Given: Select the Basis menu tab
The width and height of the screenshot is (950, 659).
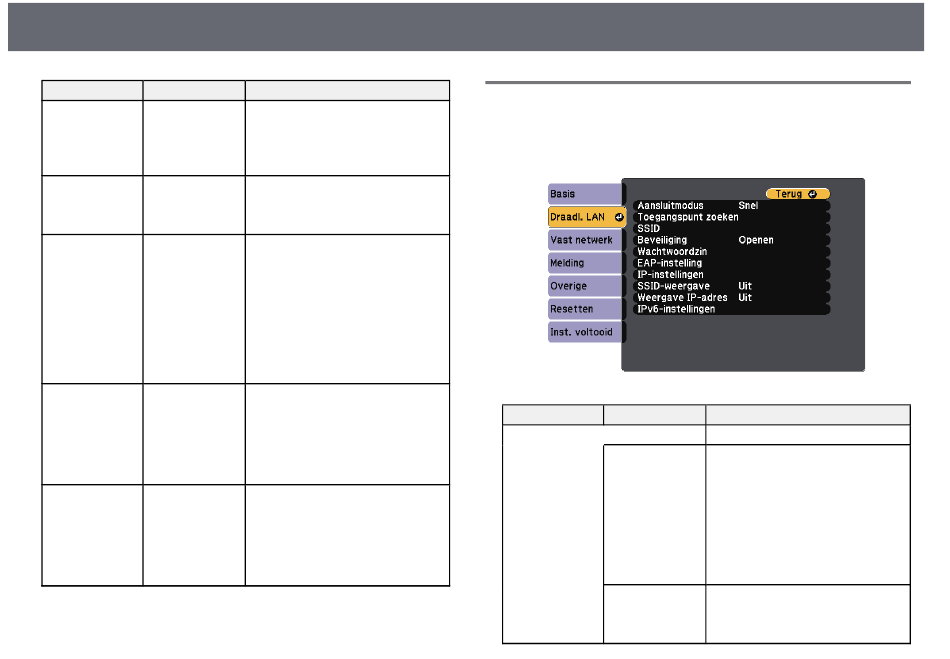Looking at the screenshot, I should 585,194.
